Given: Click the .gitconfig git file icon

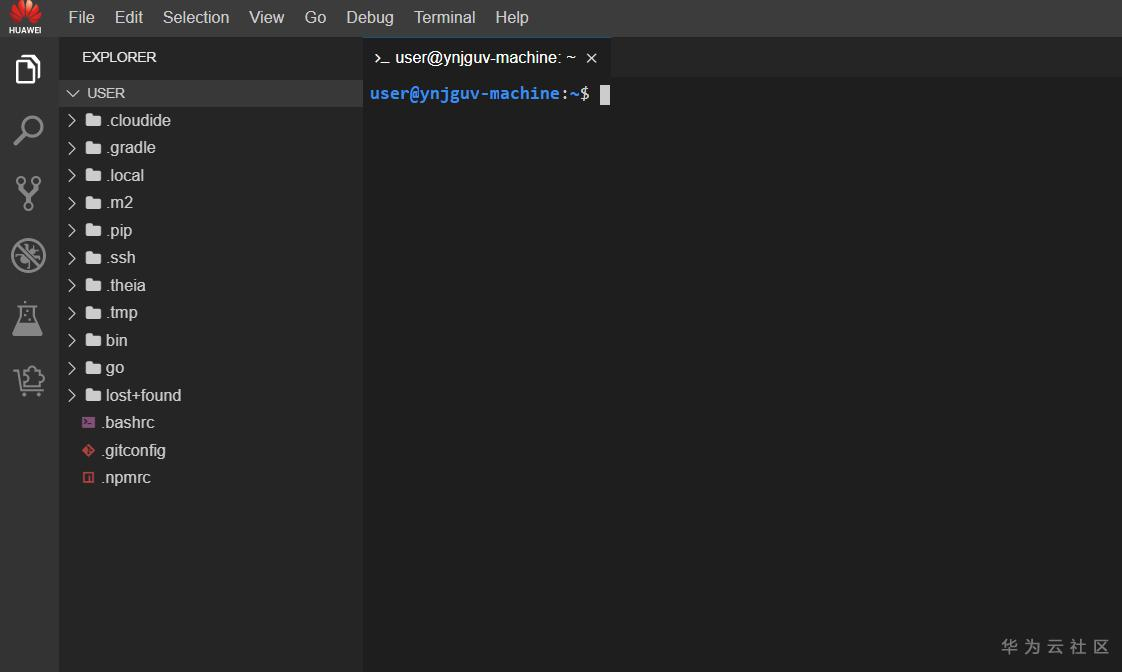Looking at the screenshot, I should (89, 450).
